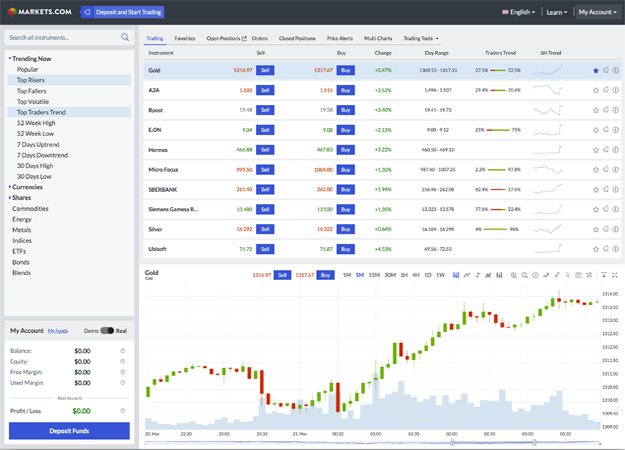This screenshot has width=625, height=450.
Task: Switch to the Favorites tab
Action: pos(185,38)
